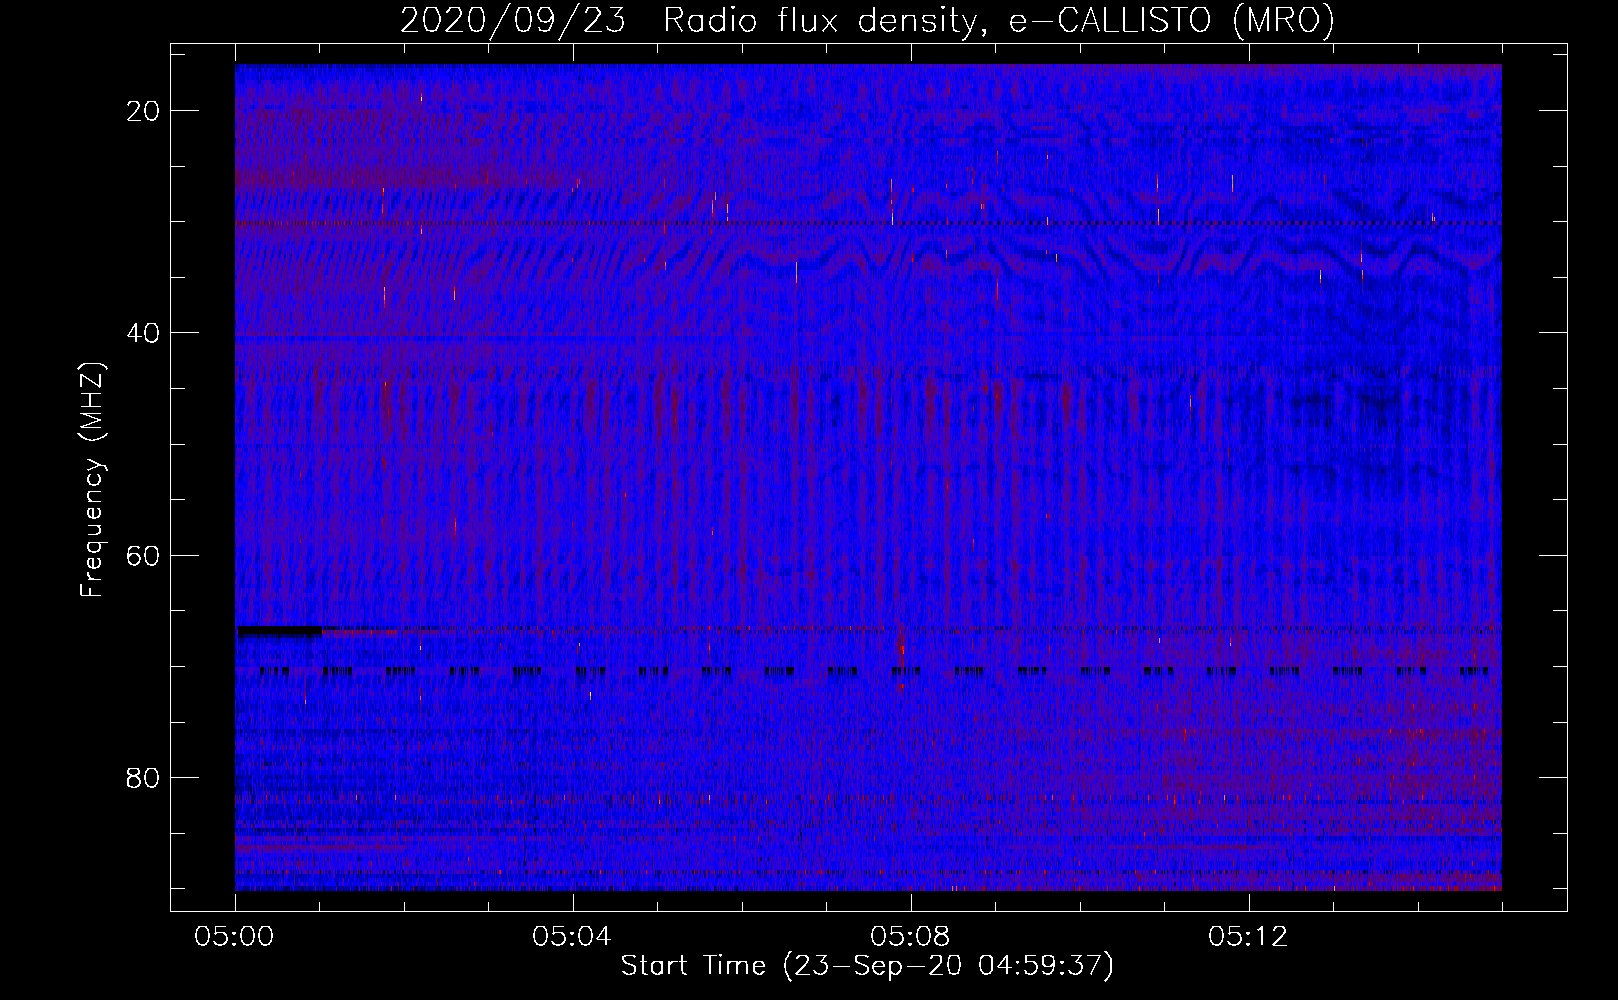Click the 60 MHz frequency tick label
The image size is (1618, 1000).
click(143, 555)
